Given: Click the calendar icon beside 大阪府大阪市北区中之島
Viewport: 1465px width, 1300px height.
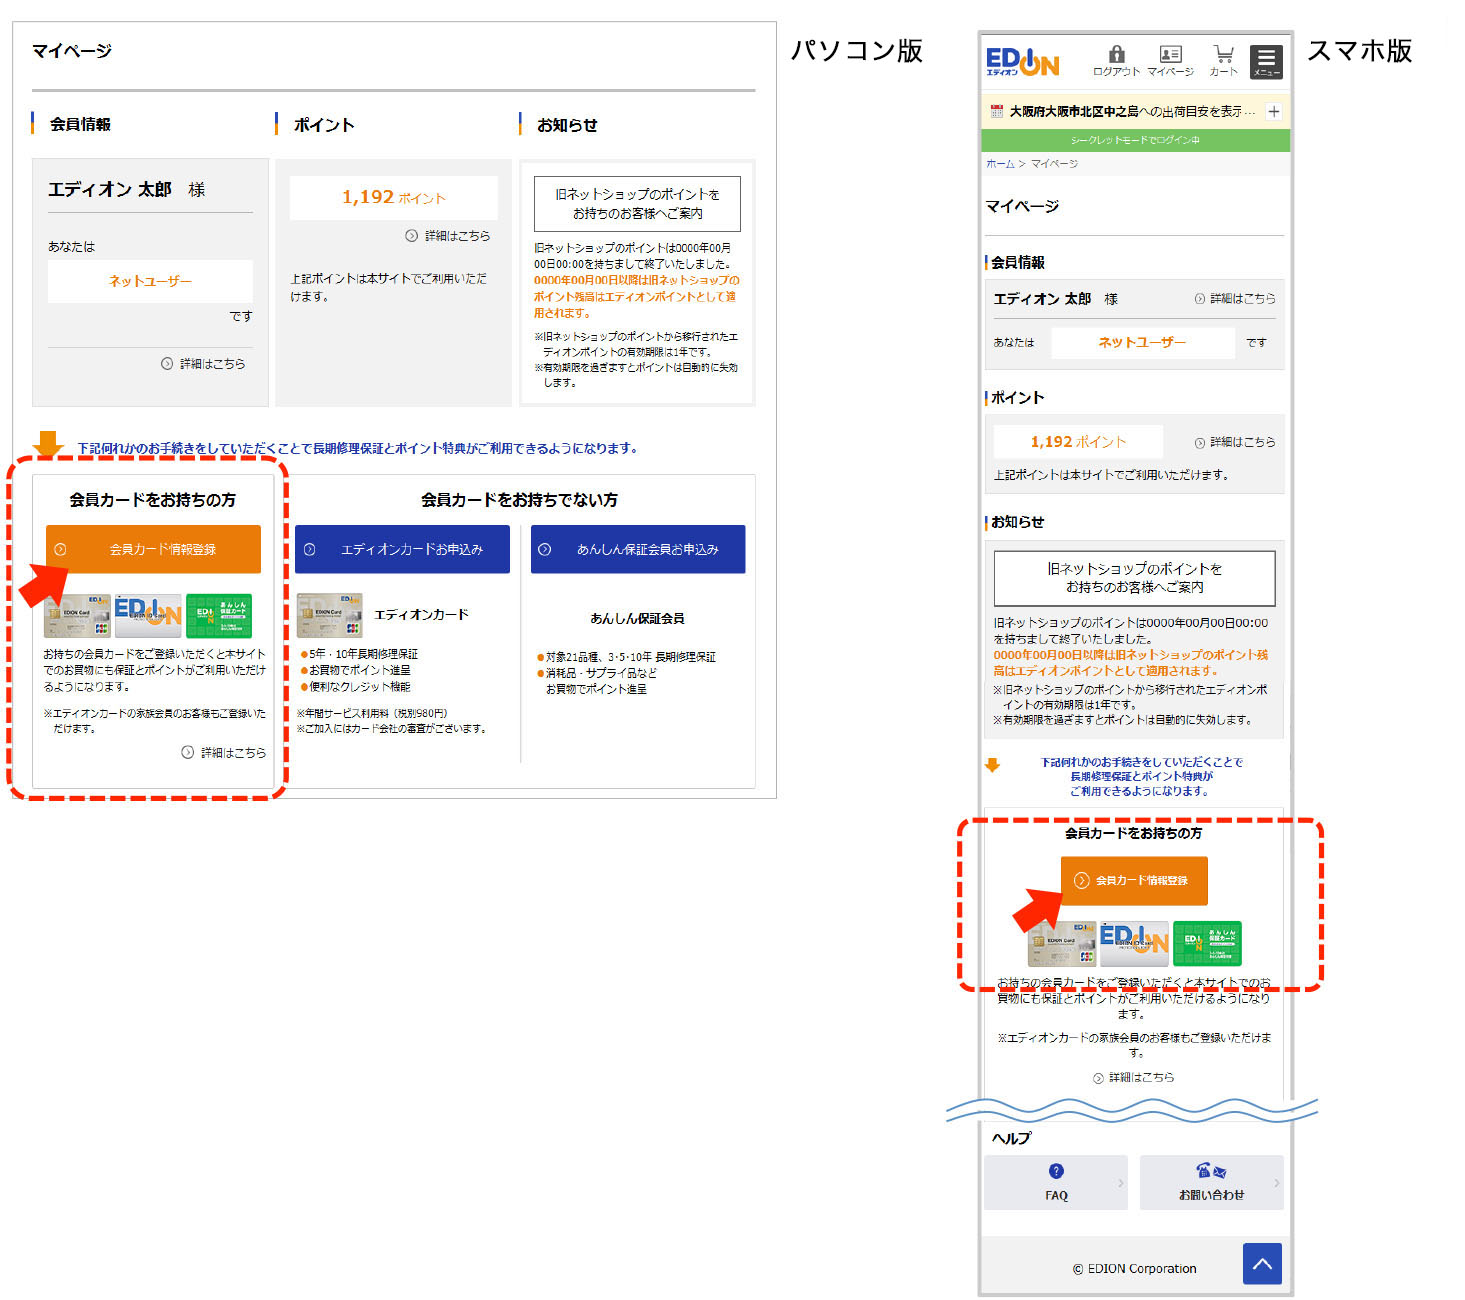Looking at the screenshot, I should [996, 112].
